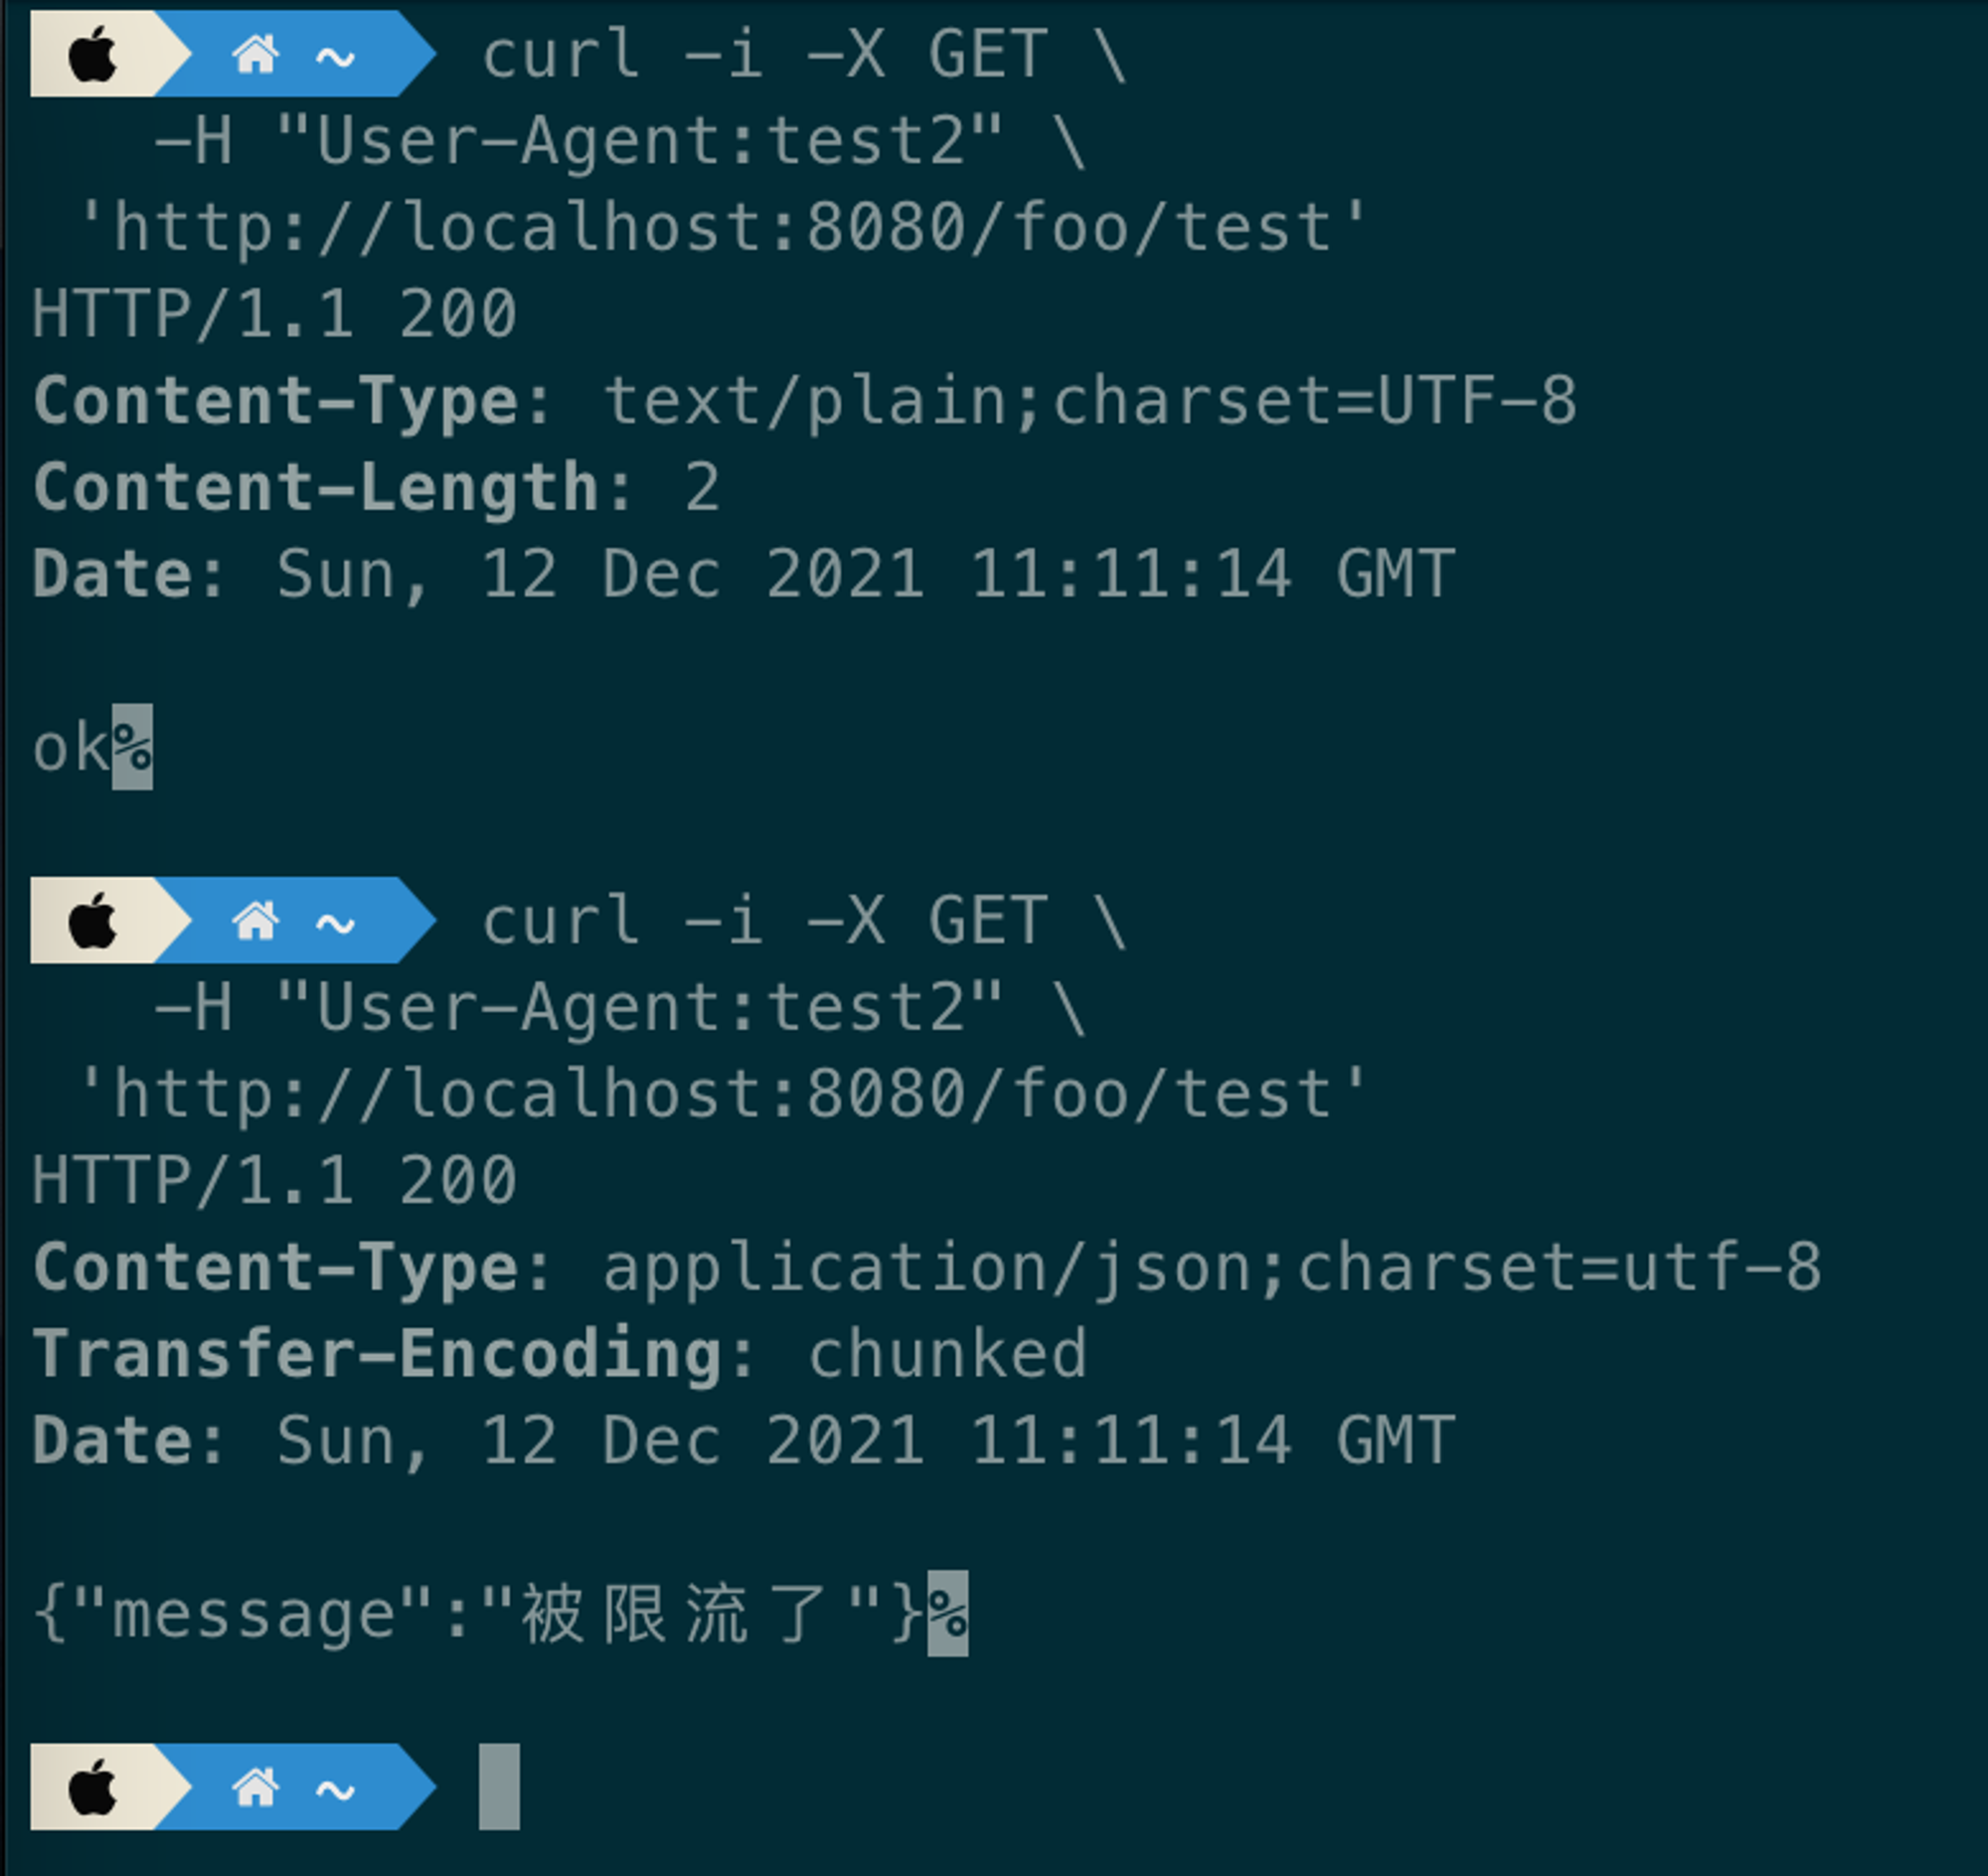This screenshot has height=1876, width=1988.
Task: Click the Apple logo in the second prompt
Action: (93, 921)
